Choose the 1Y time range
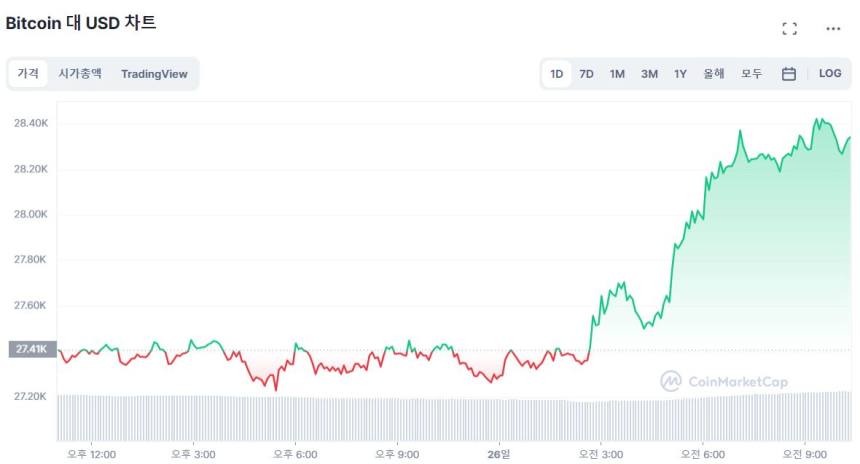The height and width of the screenshot is (464, 860). [680, 74]
